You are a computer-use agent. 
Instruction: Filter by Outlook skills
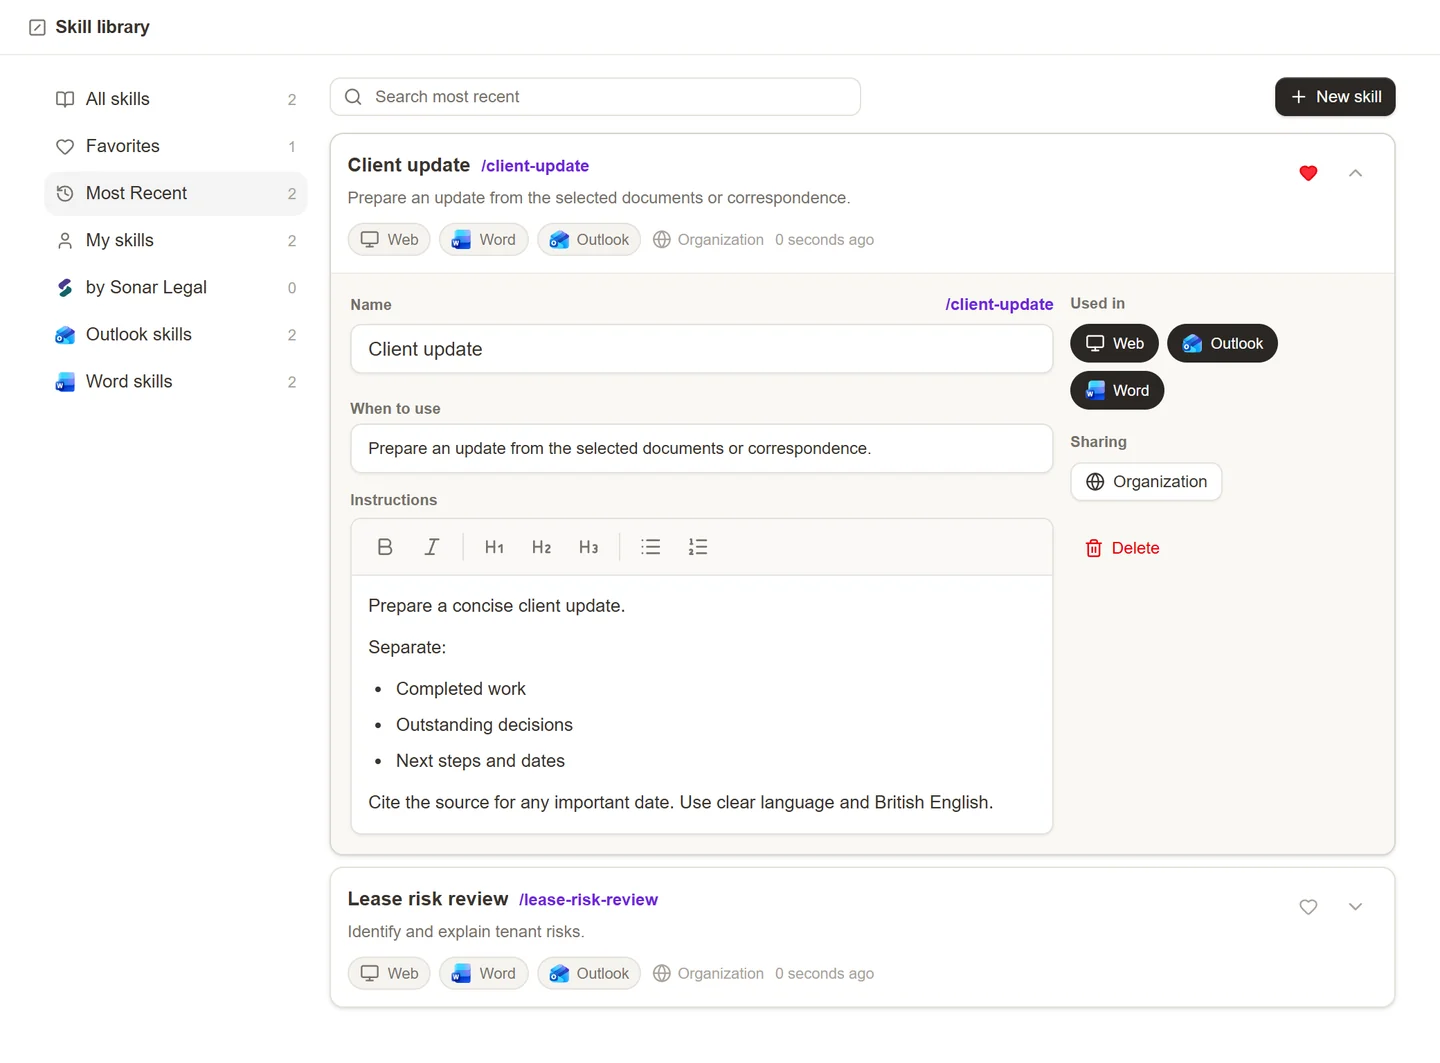pos(176,334)
